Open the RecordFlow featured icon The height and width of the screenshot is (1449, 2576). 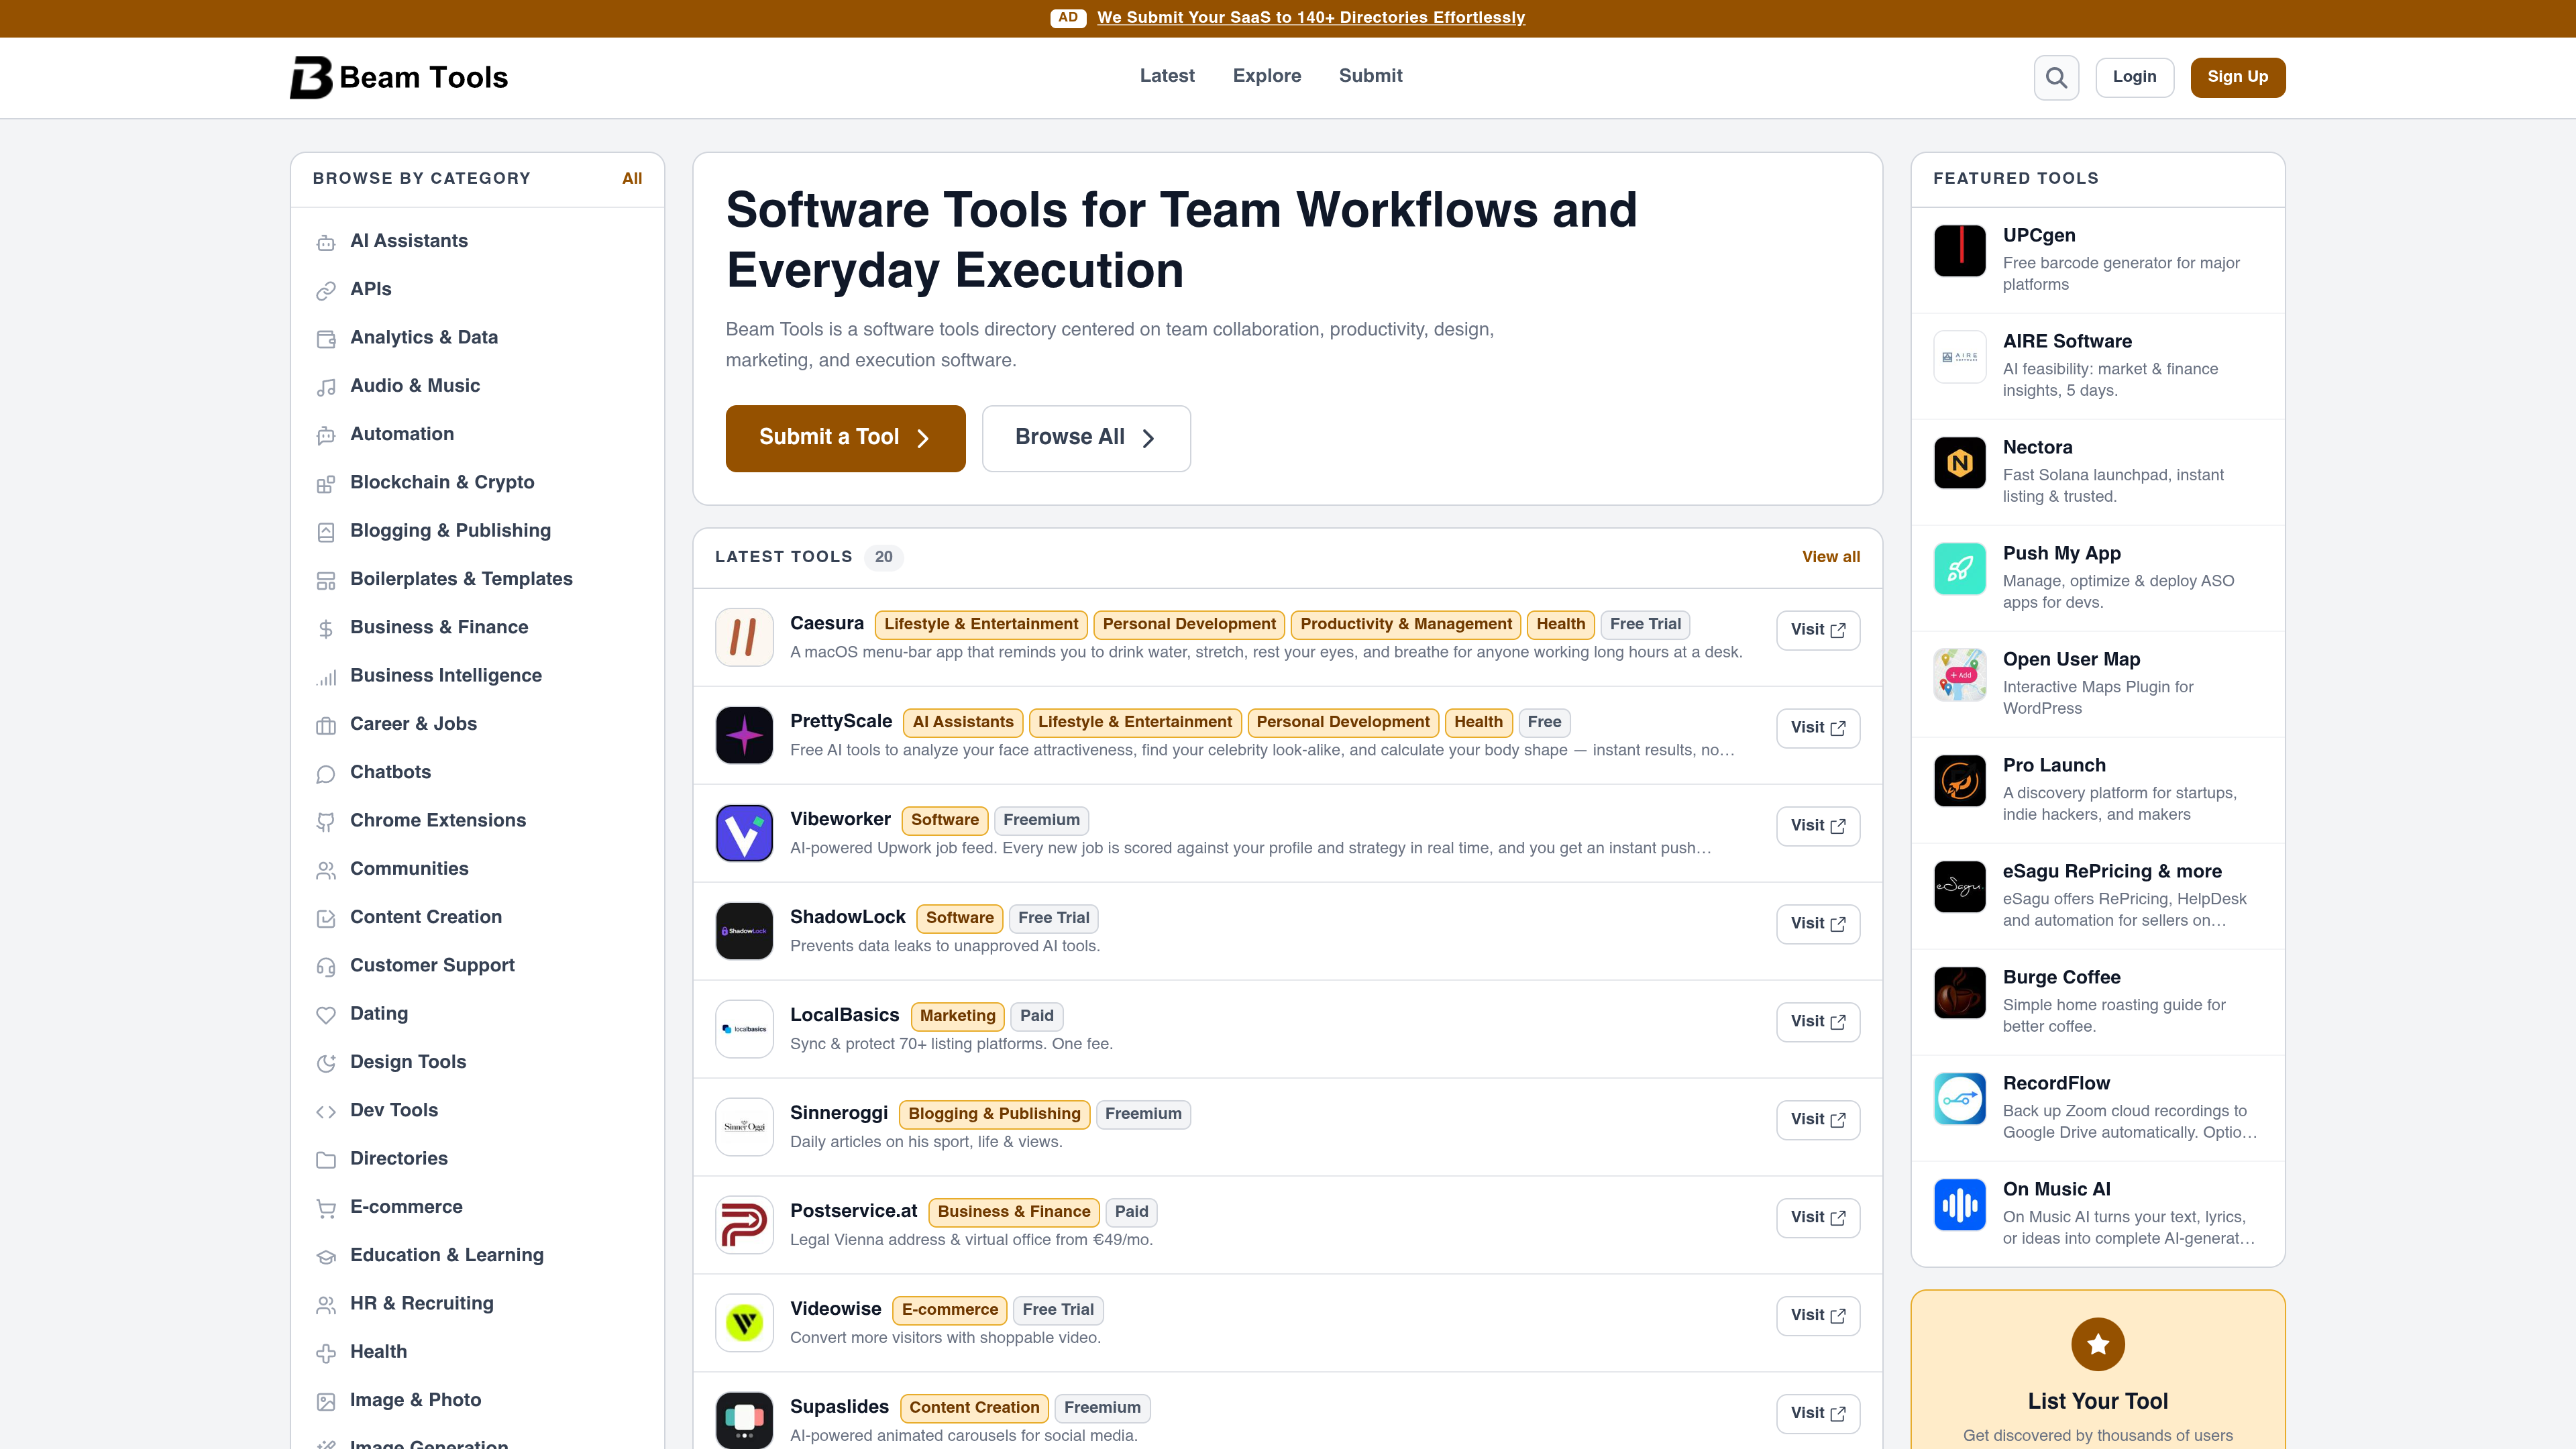pos(1960,1098)
